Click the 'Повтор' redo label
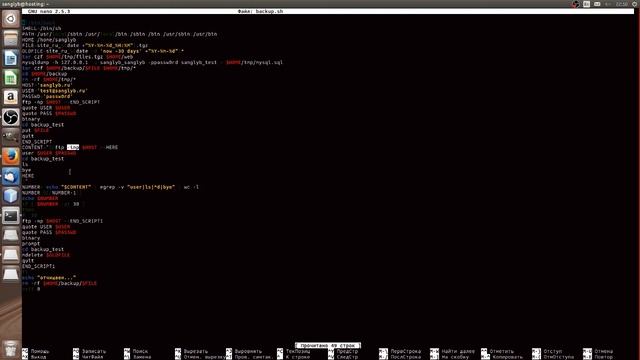The width and height of the screenshot is (640, 360). pos(604,357)
